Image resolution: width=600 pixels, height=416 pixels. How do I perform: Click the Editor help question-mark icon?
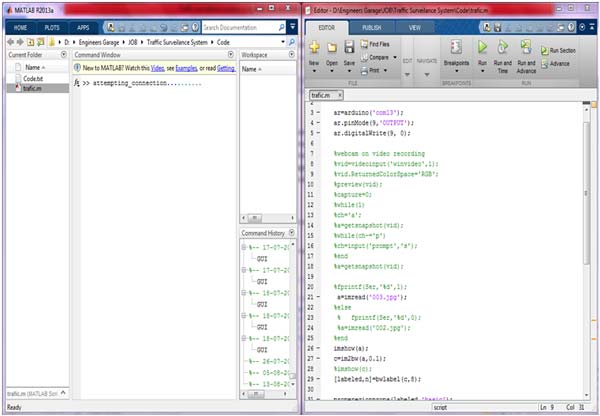coord(571,27)
